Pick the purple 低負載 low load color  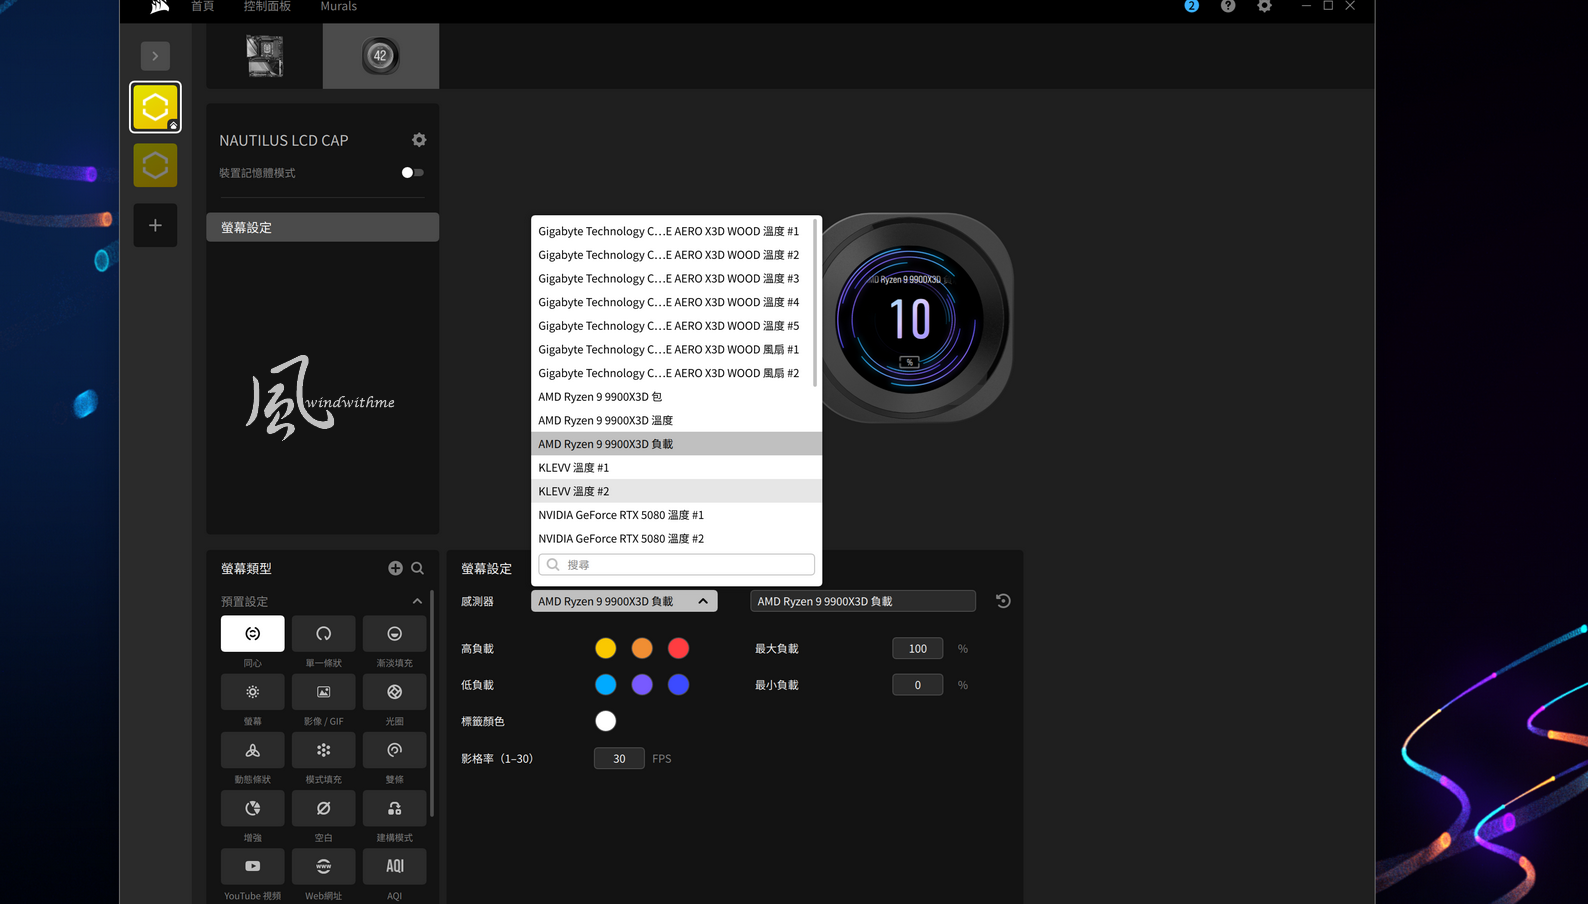(642, 685)
